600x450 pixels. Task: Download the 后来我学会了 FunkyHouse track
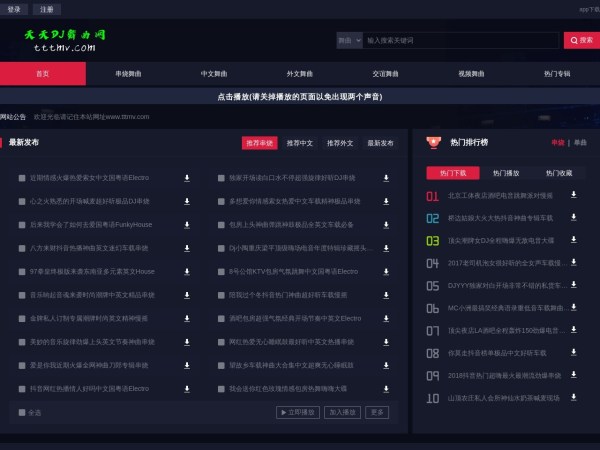pos(187,224)
